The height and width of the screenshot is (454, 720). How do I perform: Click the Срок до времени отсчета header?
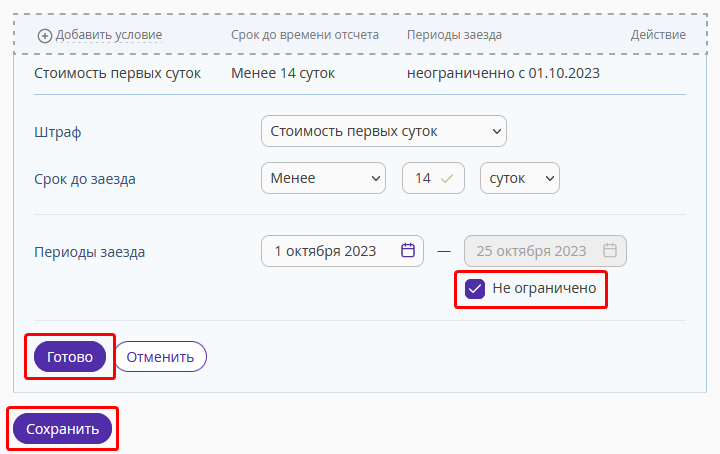pyautogui.click(x=305, y=35)
